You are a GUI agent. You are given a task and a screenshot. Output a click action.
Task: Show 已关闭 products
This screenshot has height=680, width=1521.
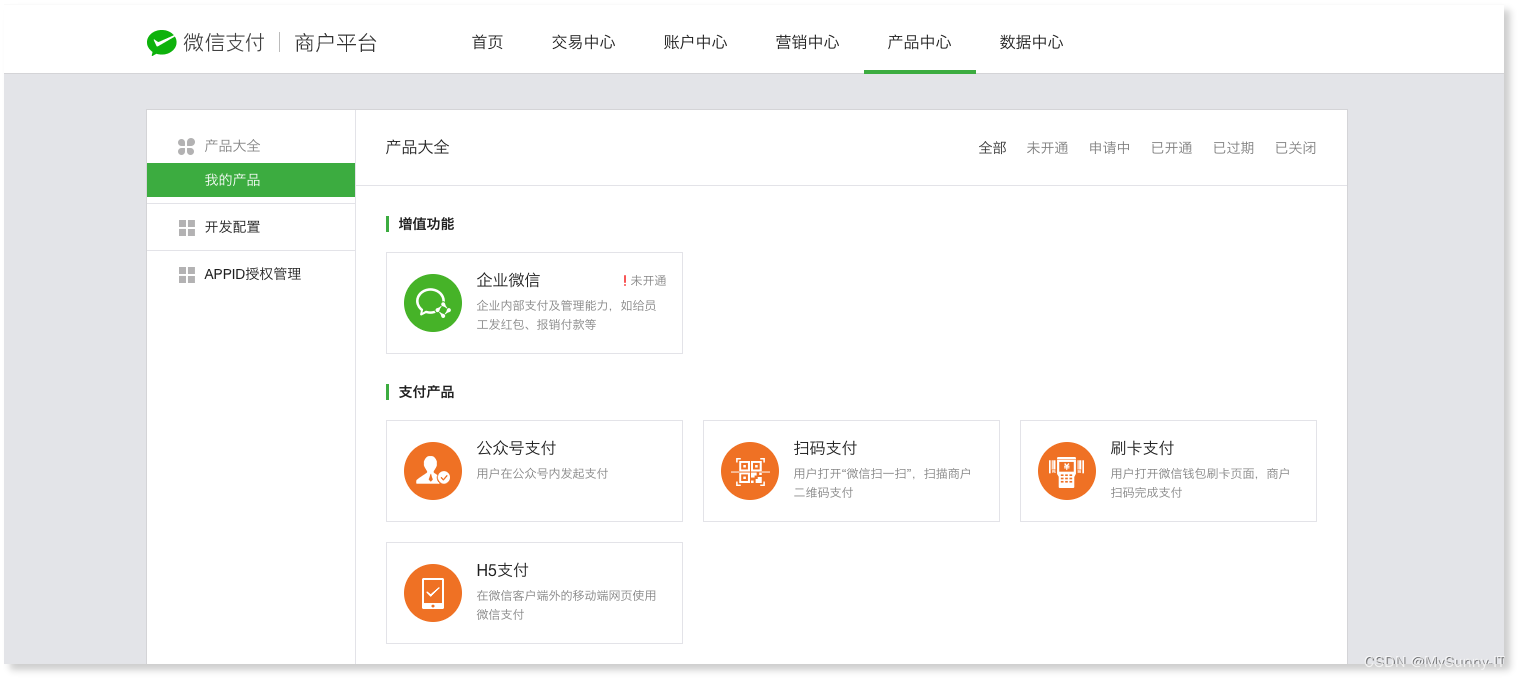(1296, 148)
